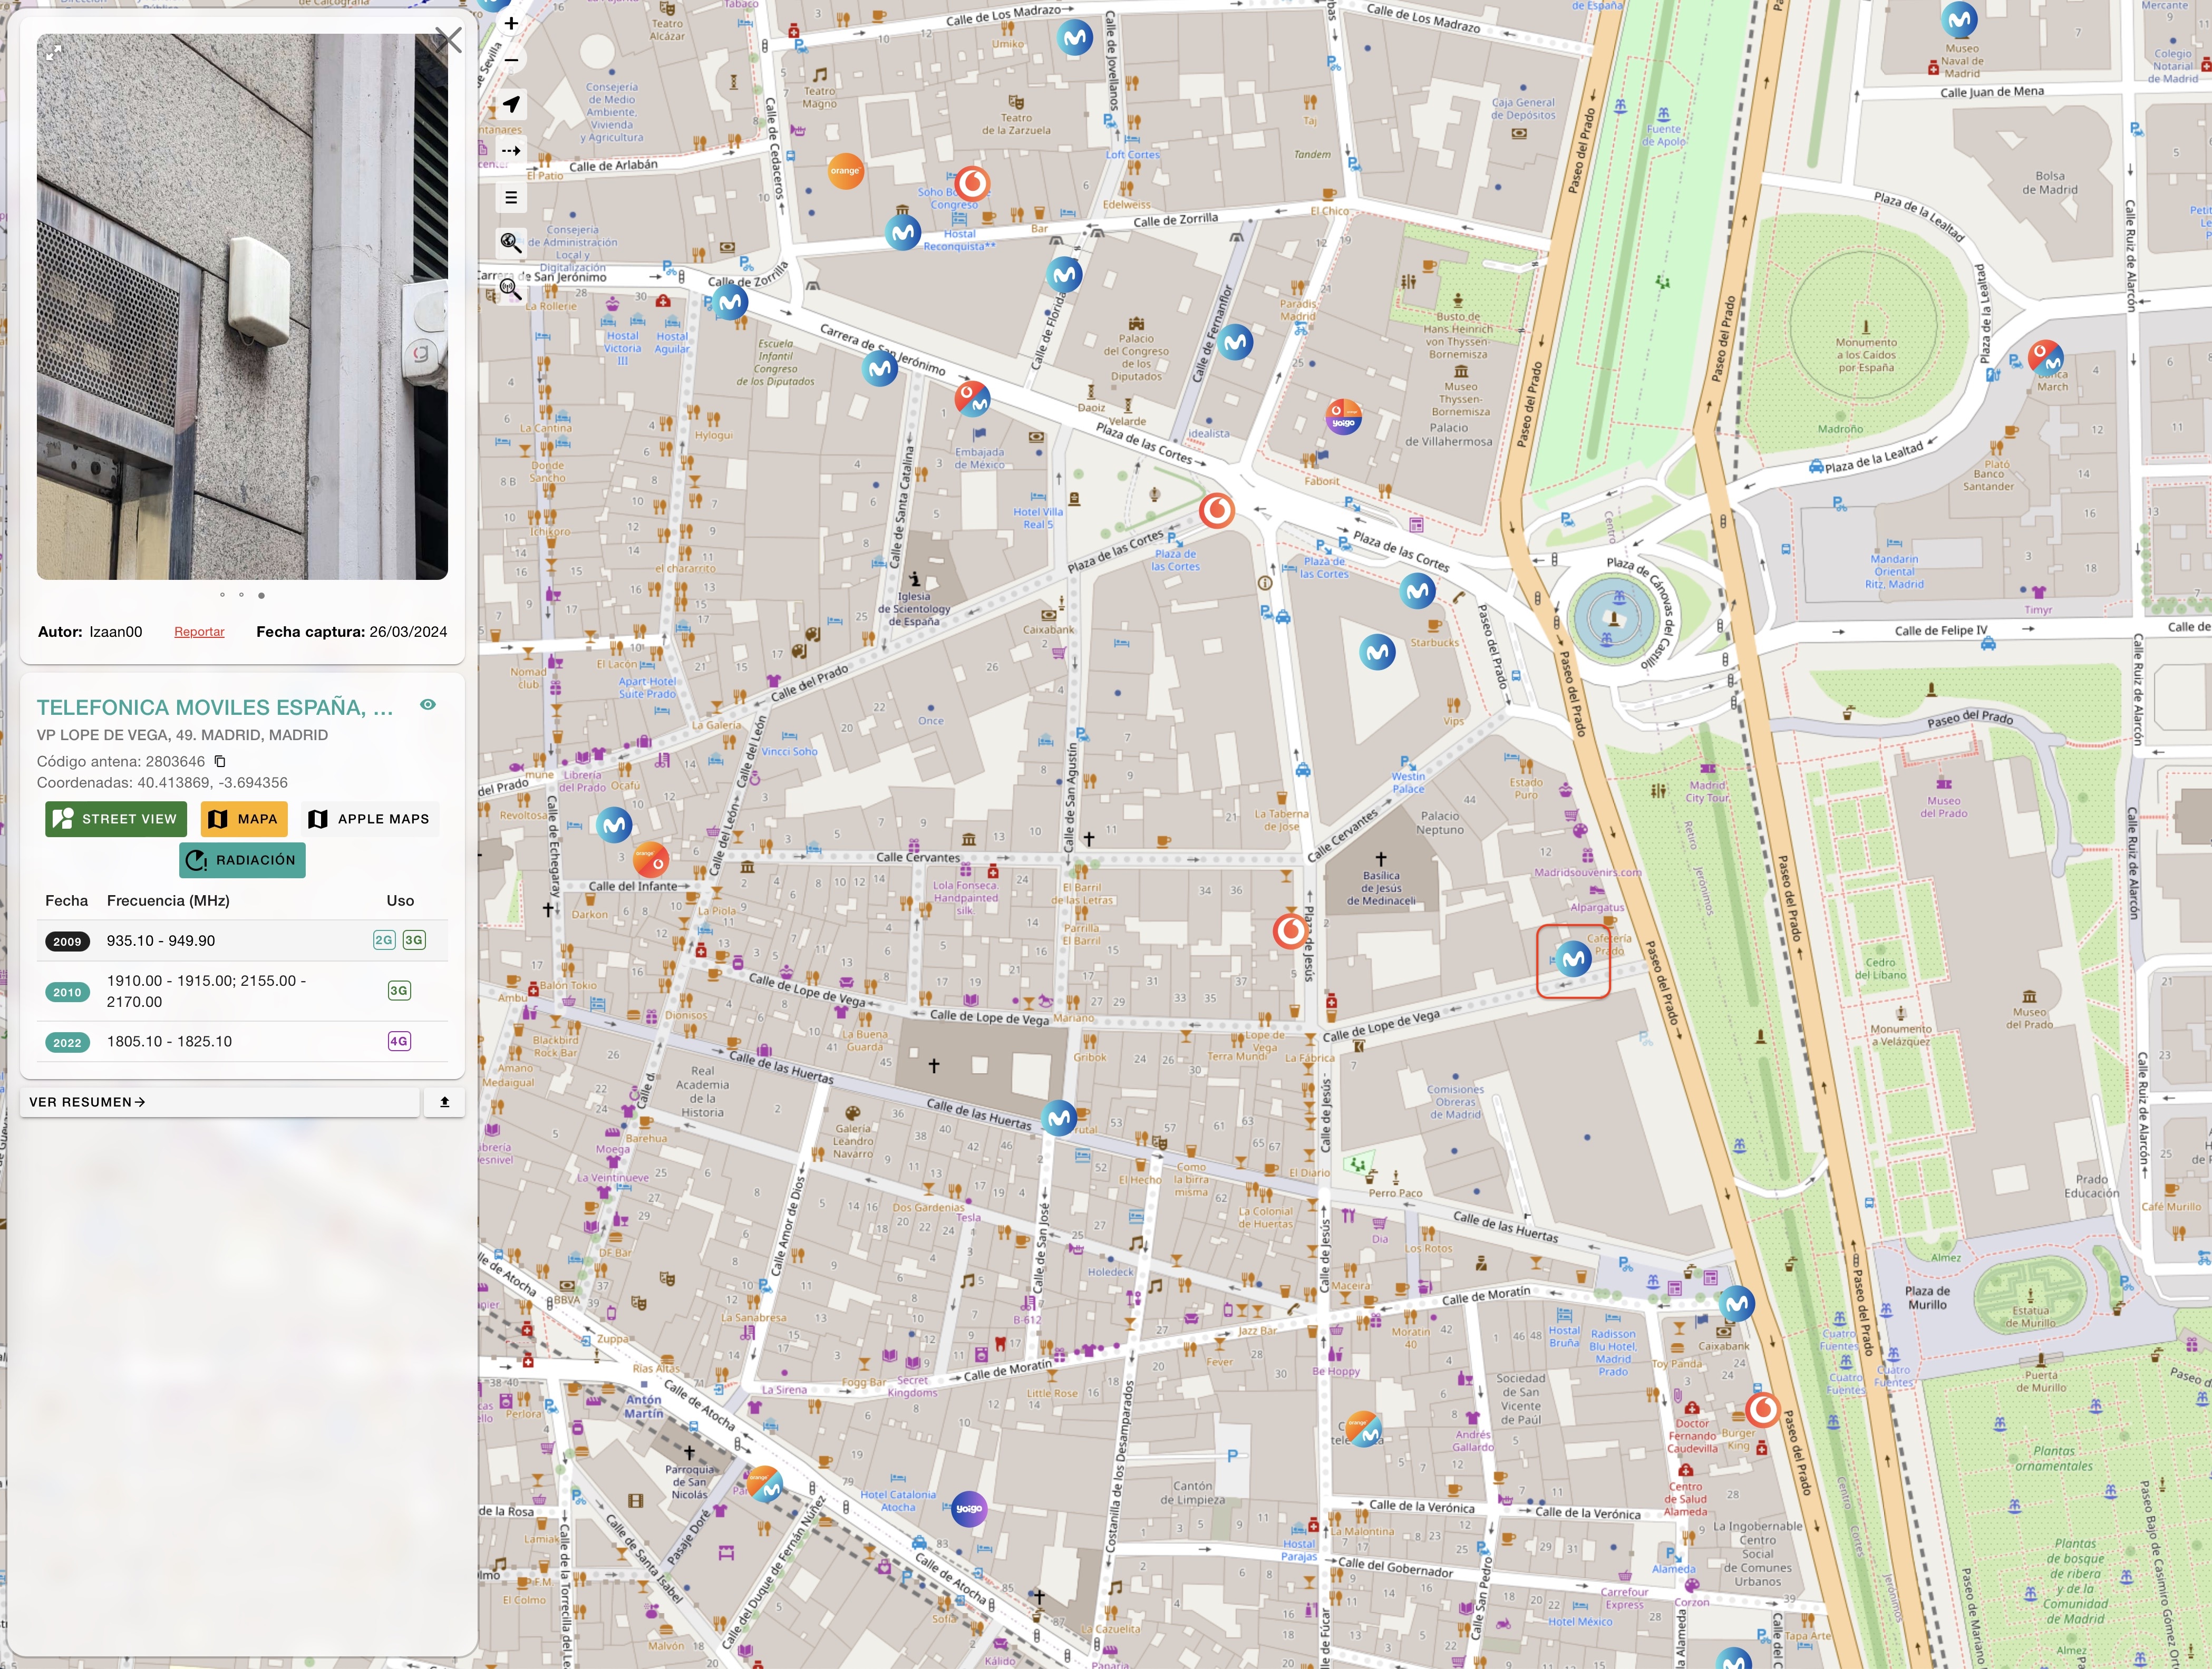2212x1669 pixels.
Task: Select Yoigo marker near Museo Thyssen
Action: pos(1343,417)
